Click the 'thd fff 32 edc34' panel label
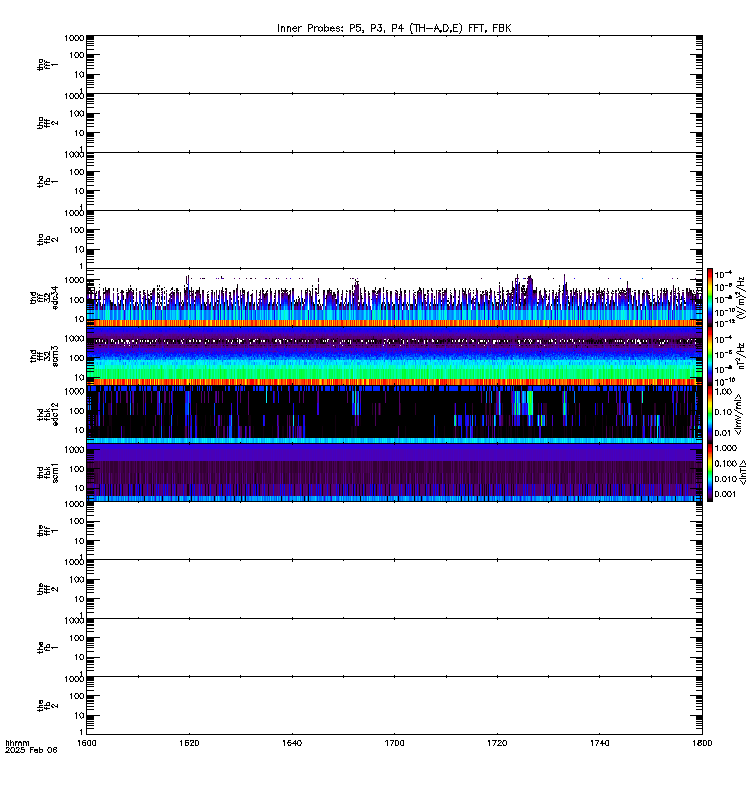 click(x=44, y=297)
